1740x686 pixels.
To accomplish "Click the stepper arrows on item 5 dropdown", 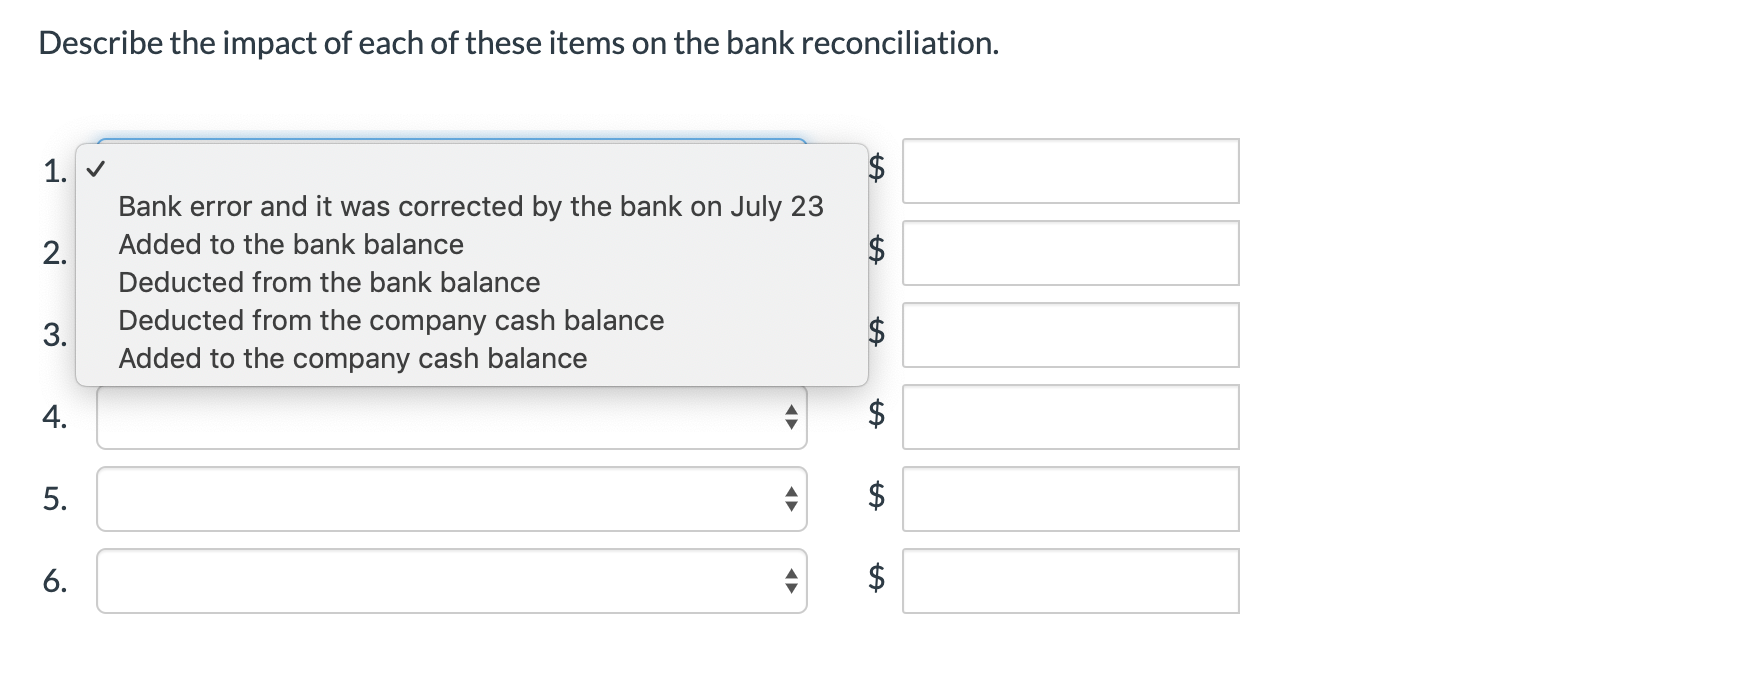I will 789,498.
